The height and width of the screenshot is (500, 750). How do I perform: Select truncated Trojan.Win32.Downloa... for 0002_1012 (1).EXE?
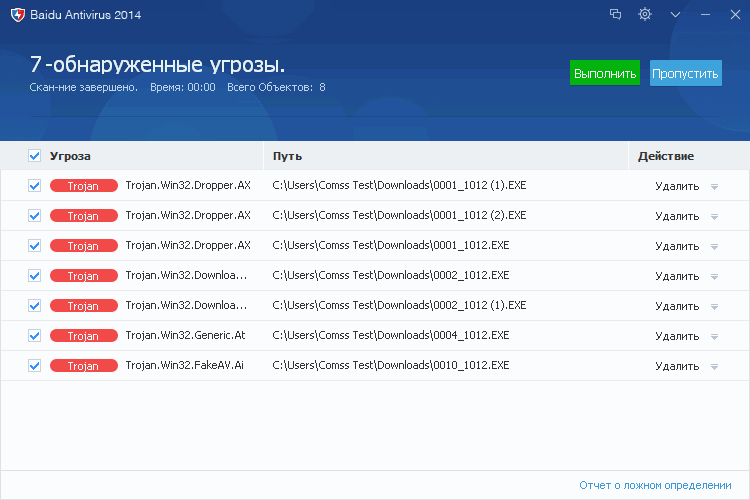(x=186, y=305)
